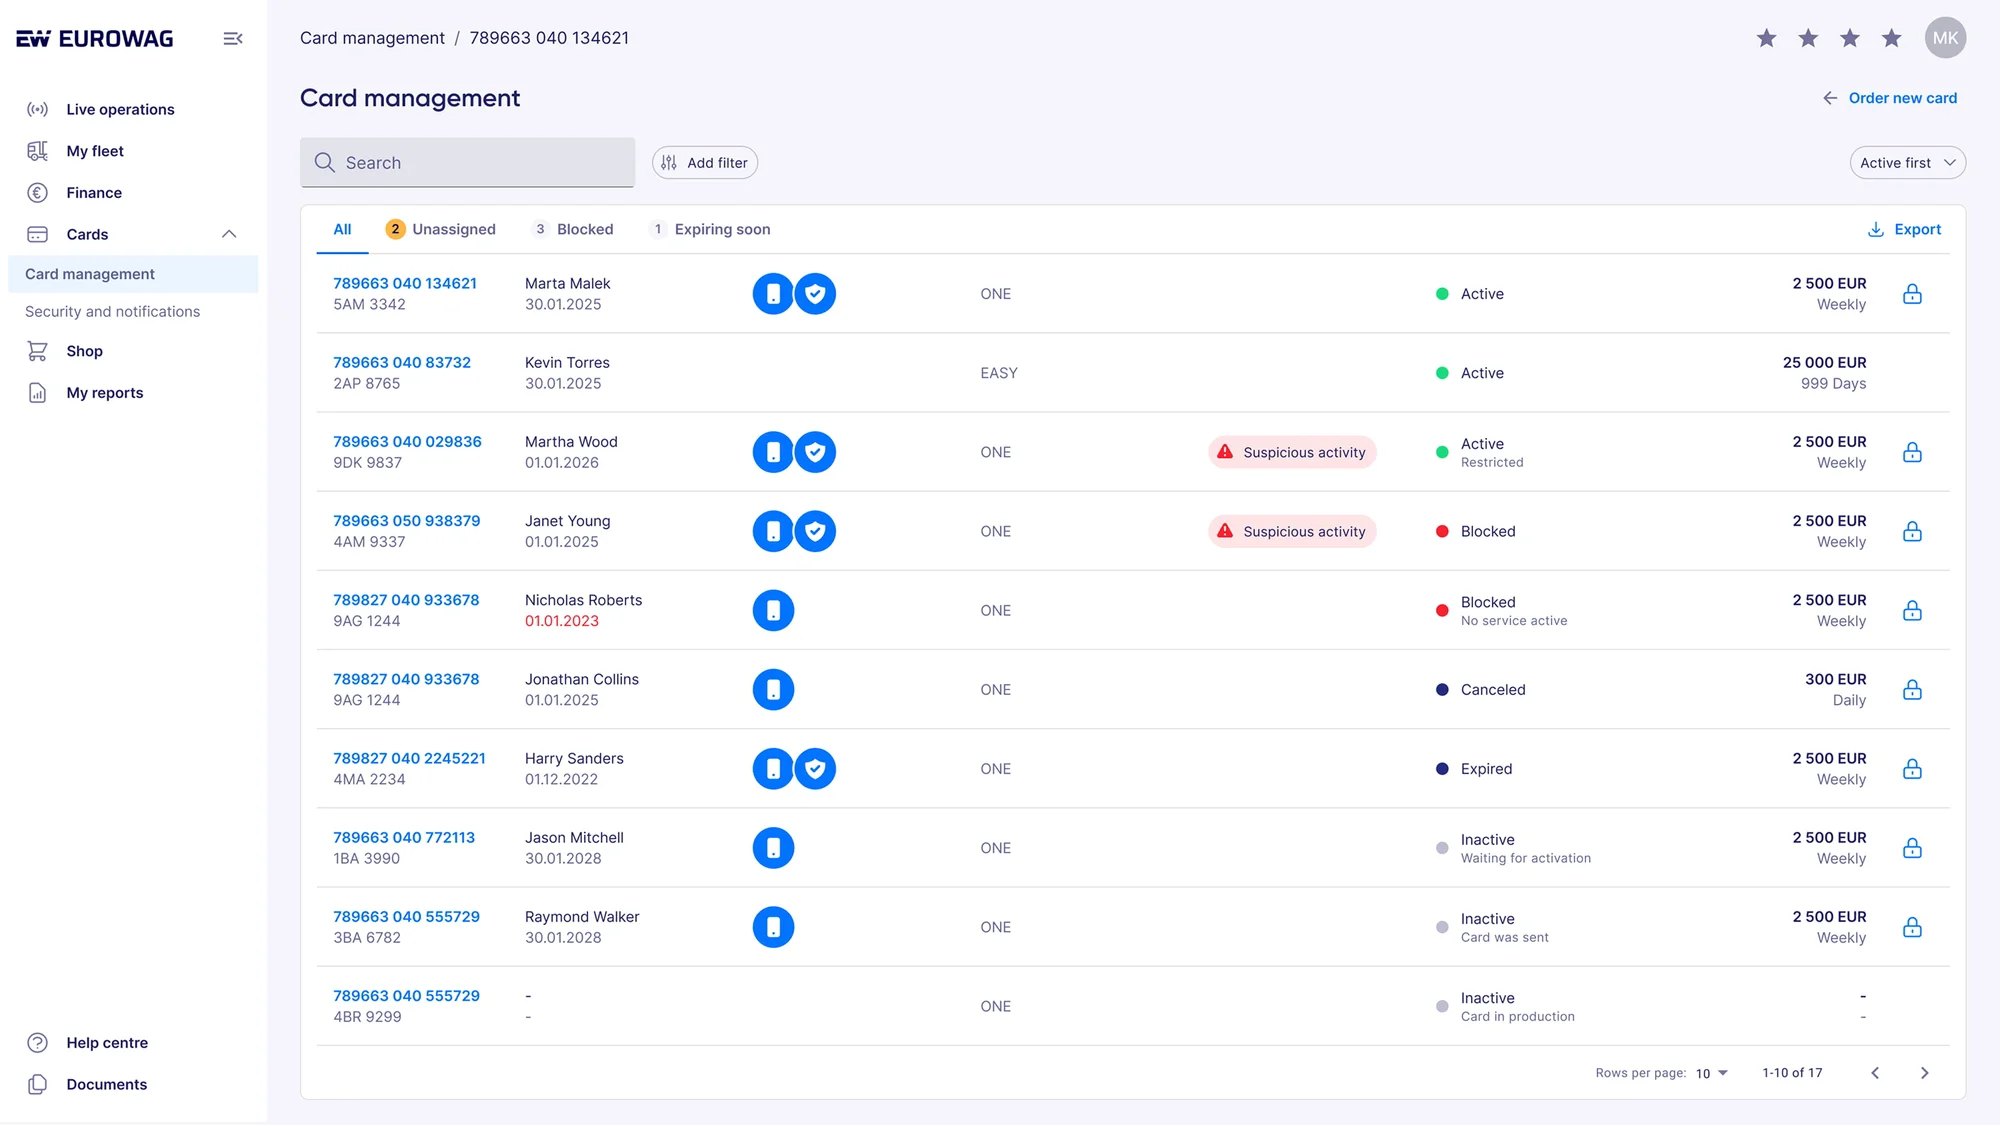Go to Finance in the sidebar
Image resolution: width=2000 pixels, height=1125 pixels.
click(94, 192)
